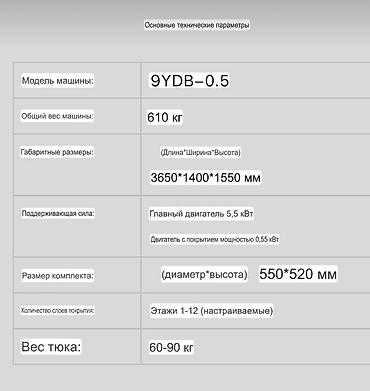Viewport: 370px width, 391px height.
Task: Select the label 'Общий вес машины:'
Action: point(57,116)
